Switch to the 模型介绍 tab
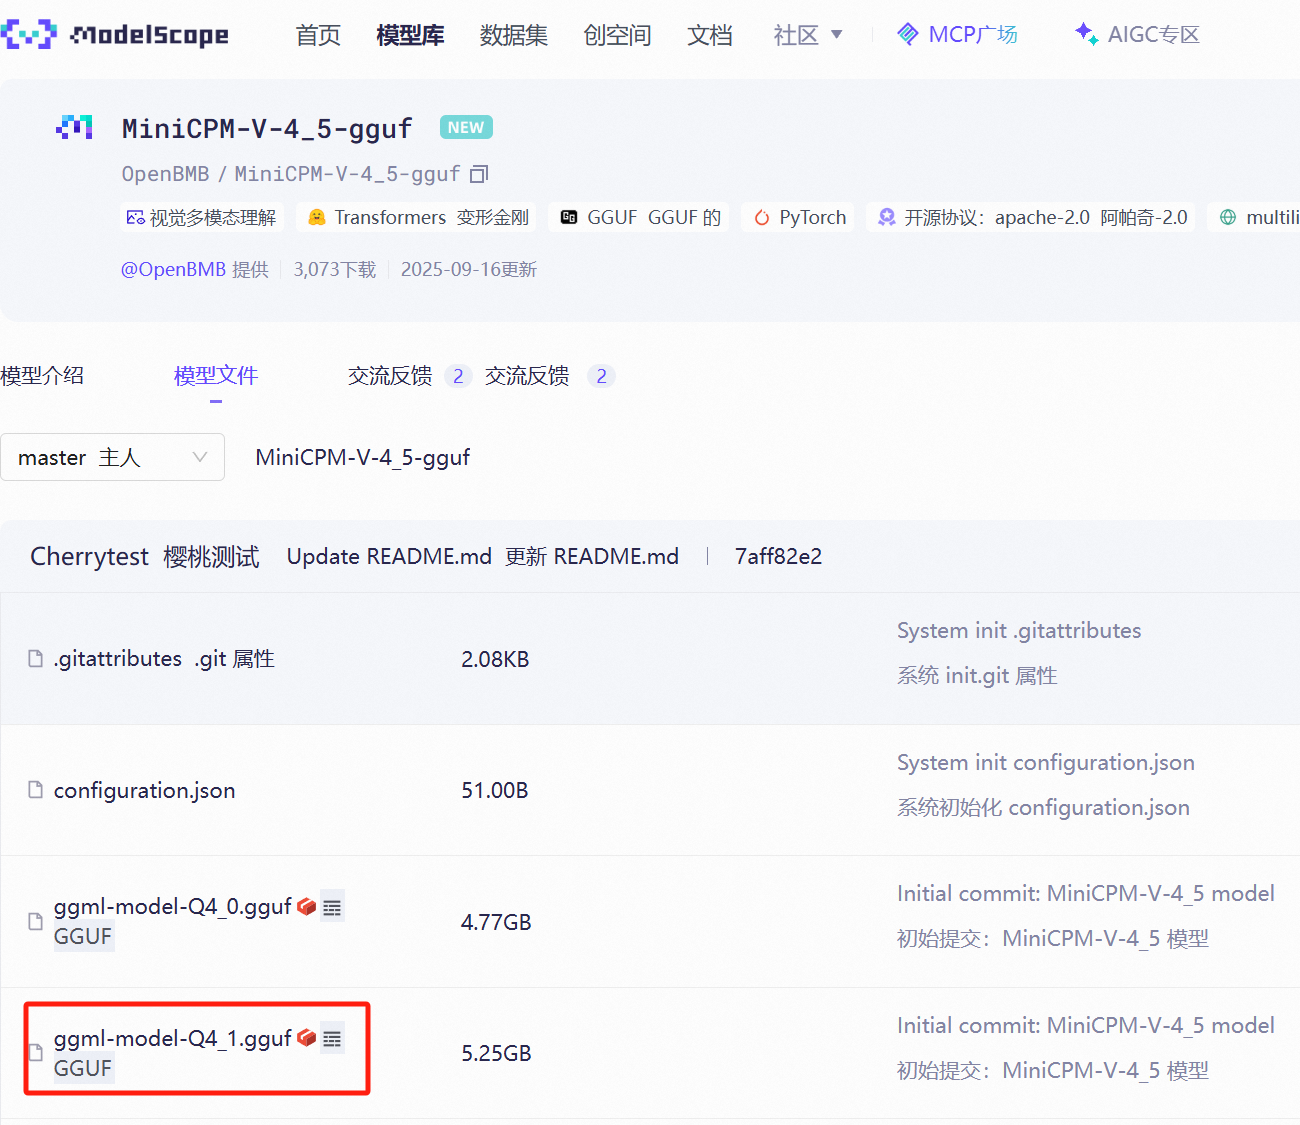1300x1125 pixels. pos(42,376)
